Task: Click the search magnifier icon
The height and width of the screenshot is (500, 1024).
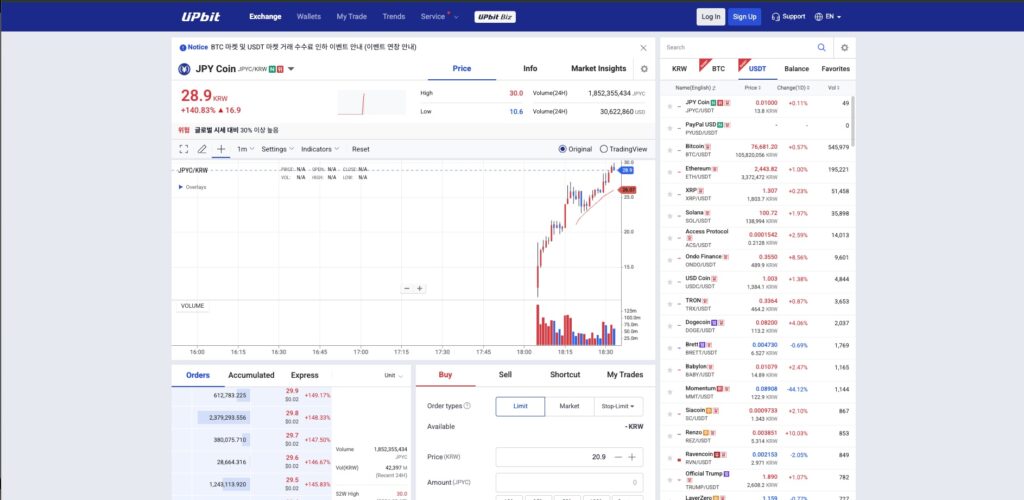Action: click(x=822, y=48)
